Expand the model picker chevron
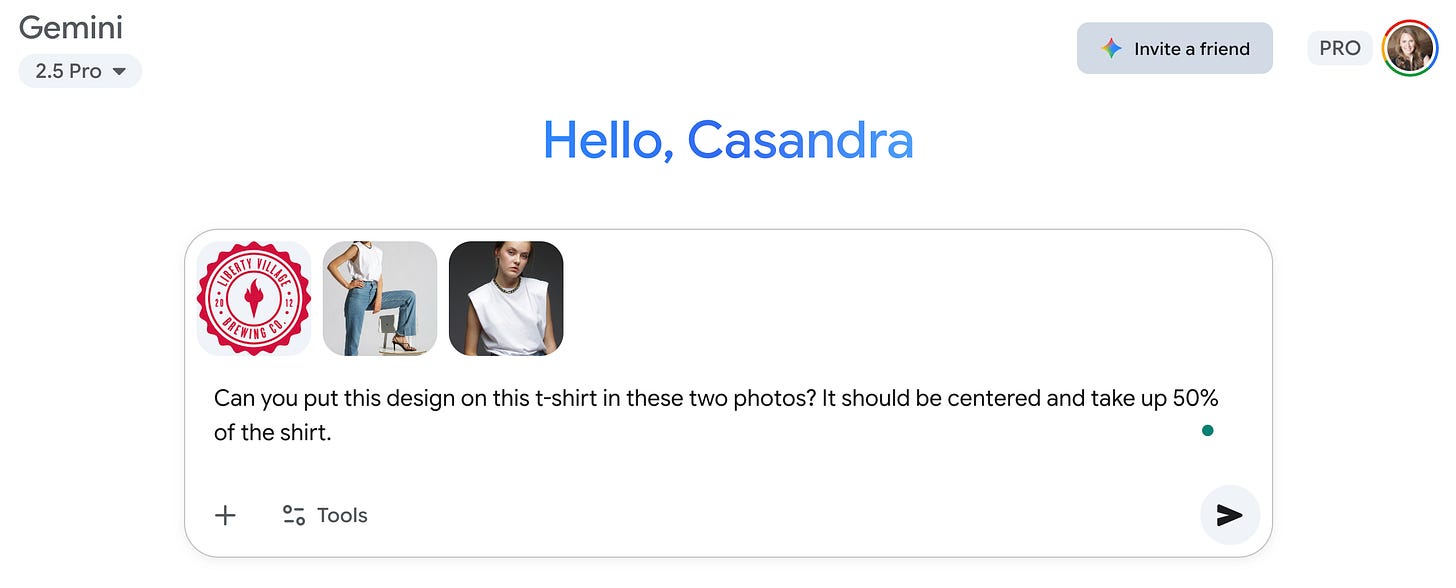Image resolution: width=1456 pixels, height=588 pixels. pos(119,71)
